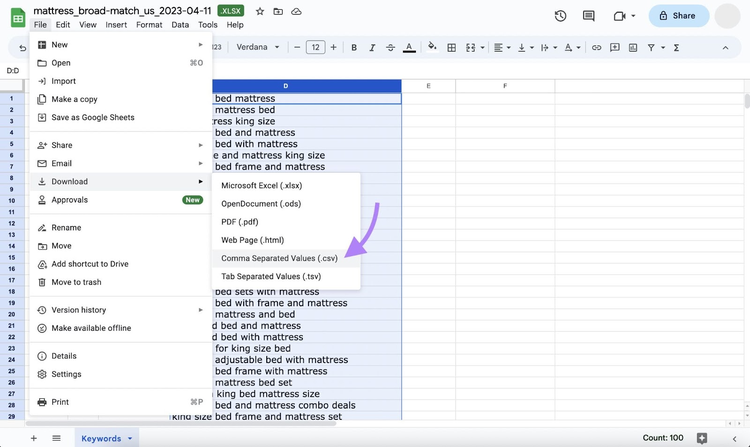Select Make a copy
Image resolution: width=750 pixels, height=447 pixels.
pyautogui.click(x=121, y=99)
